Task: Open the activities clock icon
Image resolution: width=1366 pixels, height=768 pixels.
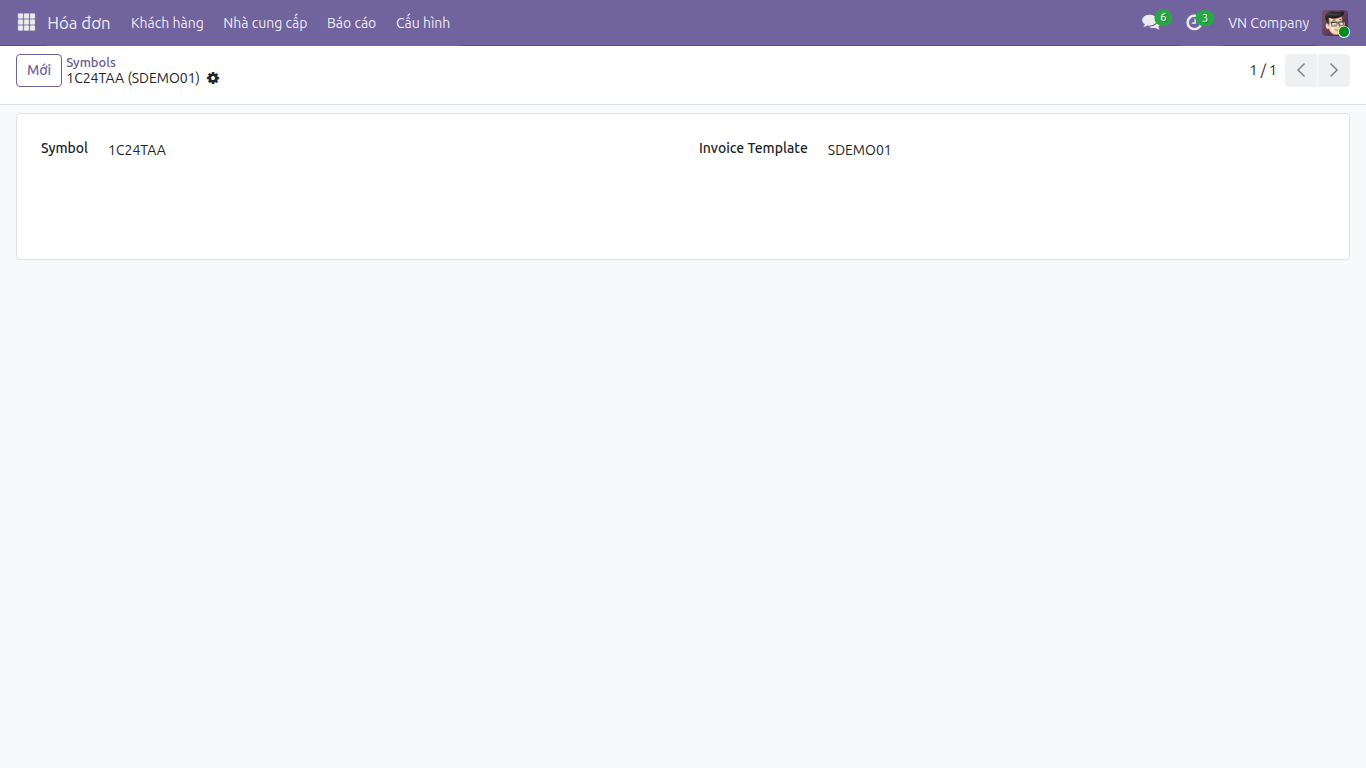Action: coord(1193,22)
